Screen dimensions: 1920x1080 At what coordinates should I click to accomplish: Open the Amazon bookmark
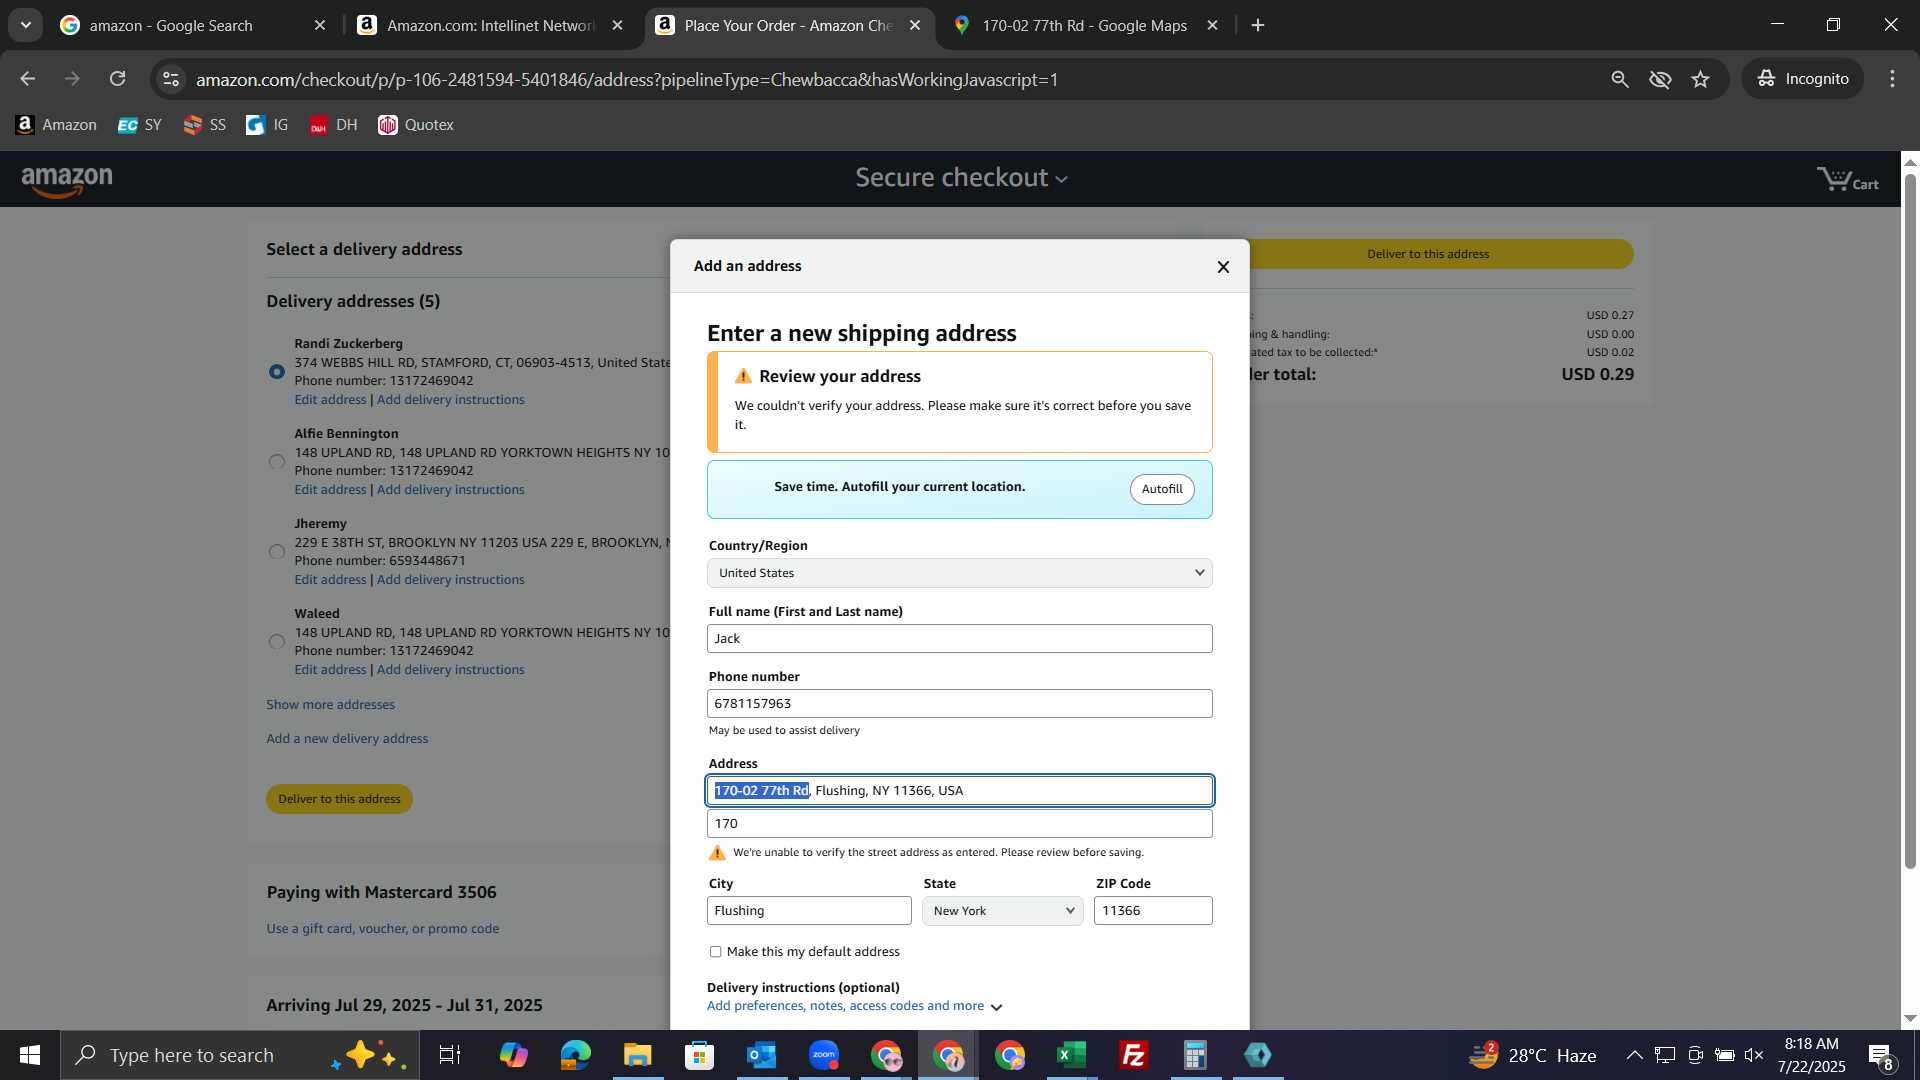57,125
